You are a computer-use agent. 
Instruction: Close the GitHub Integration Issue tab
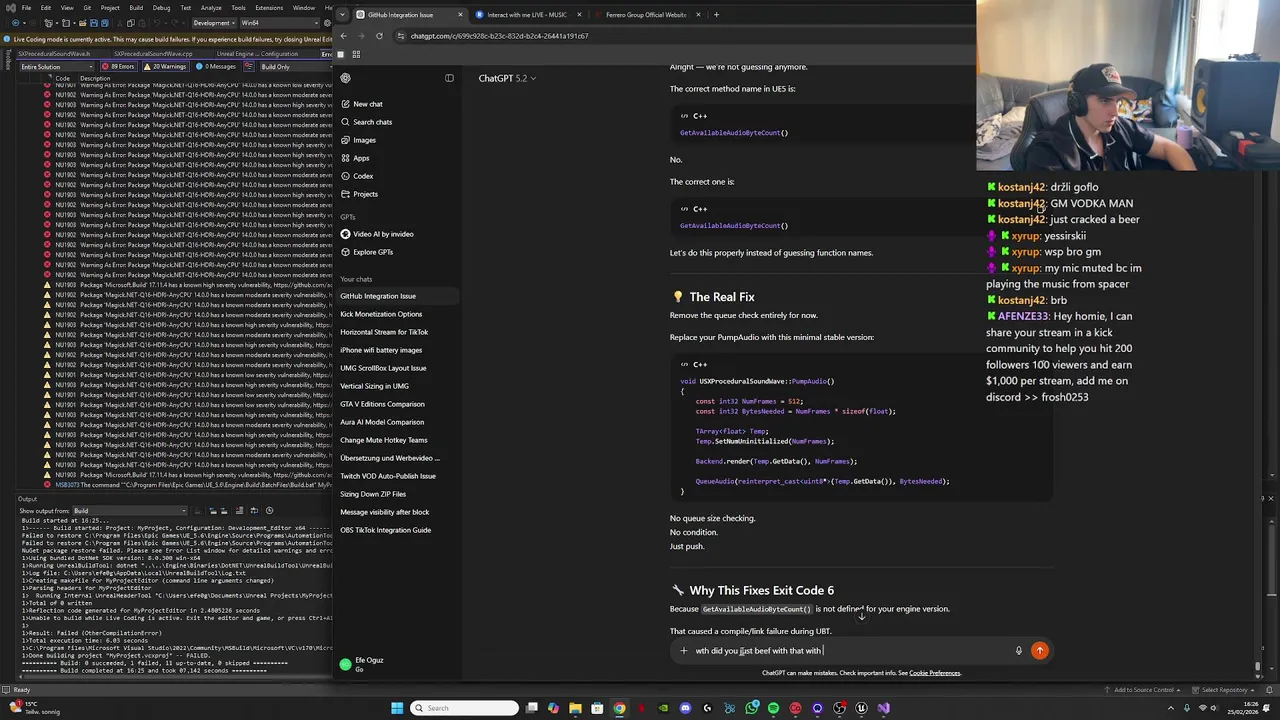460,15
